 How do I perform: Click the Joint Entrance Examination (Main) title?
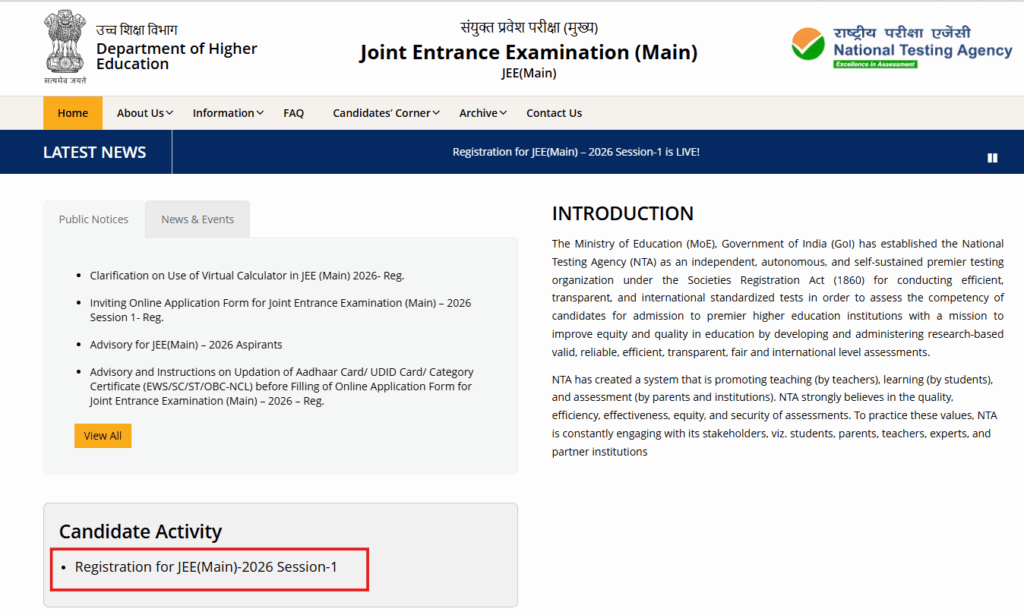pyautogui.click(x=528, y=53)
